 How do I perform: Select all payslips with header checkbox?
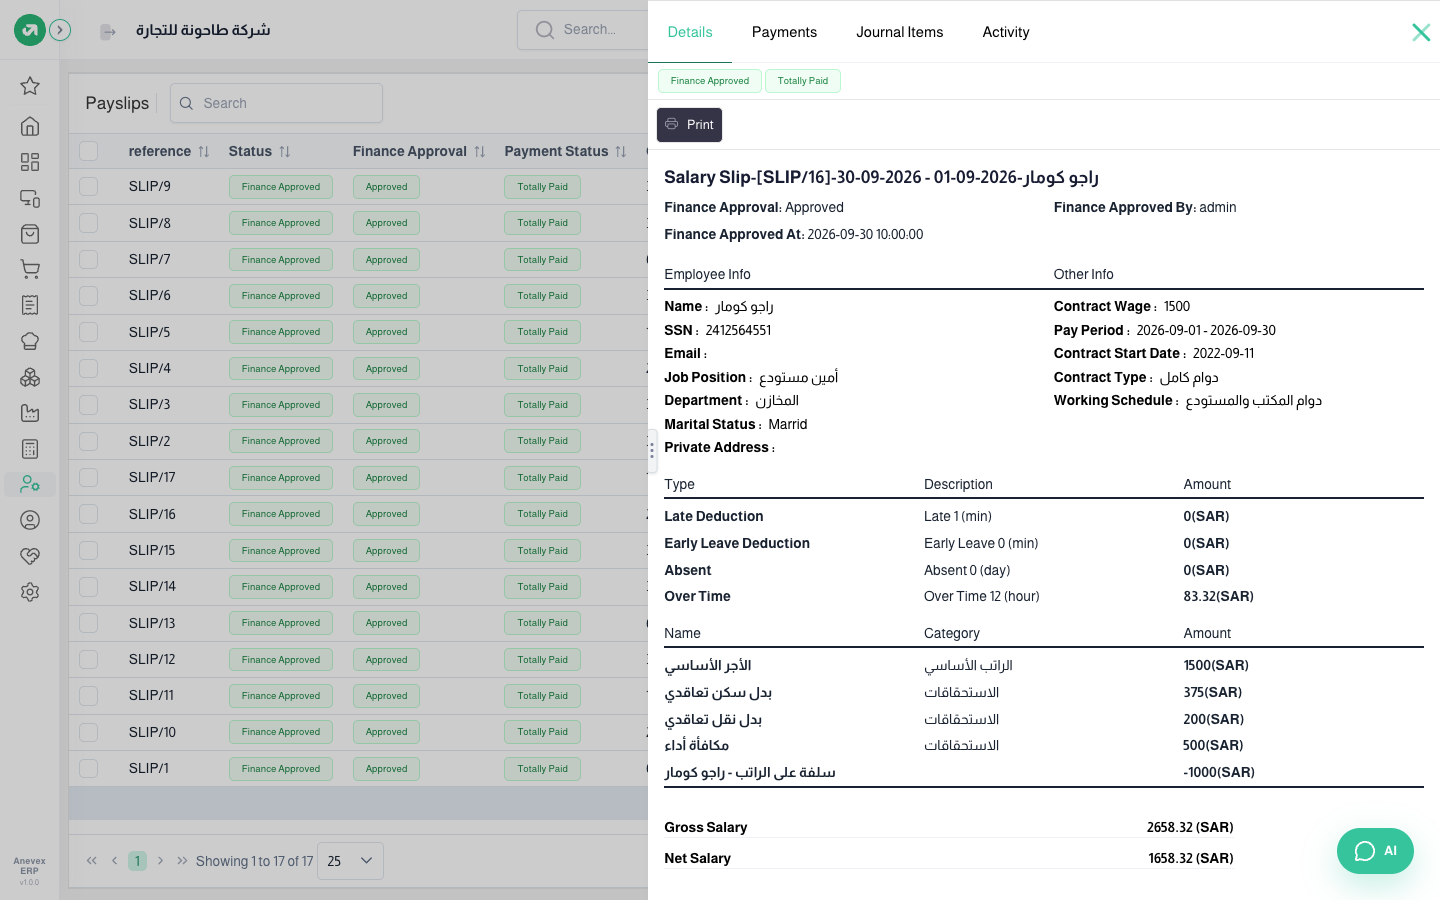click(x=89, y=151)
